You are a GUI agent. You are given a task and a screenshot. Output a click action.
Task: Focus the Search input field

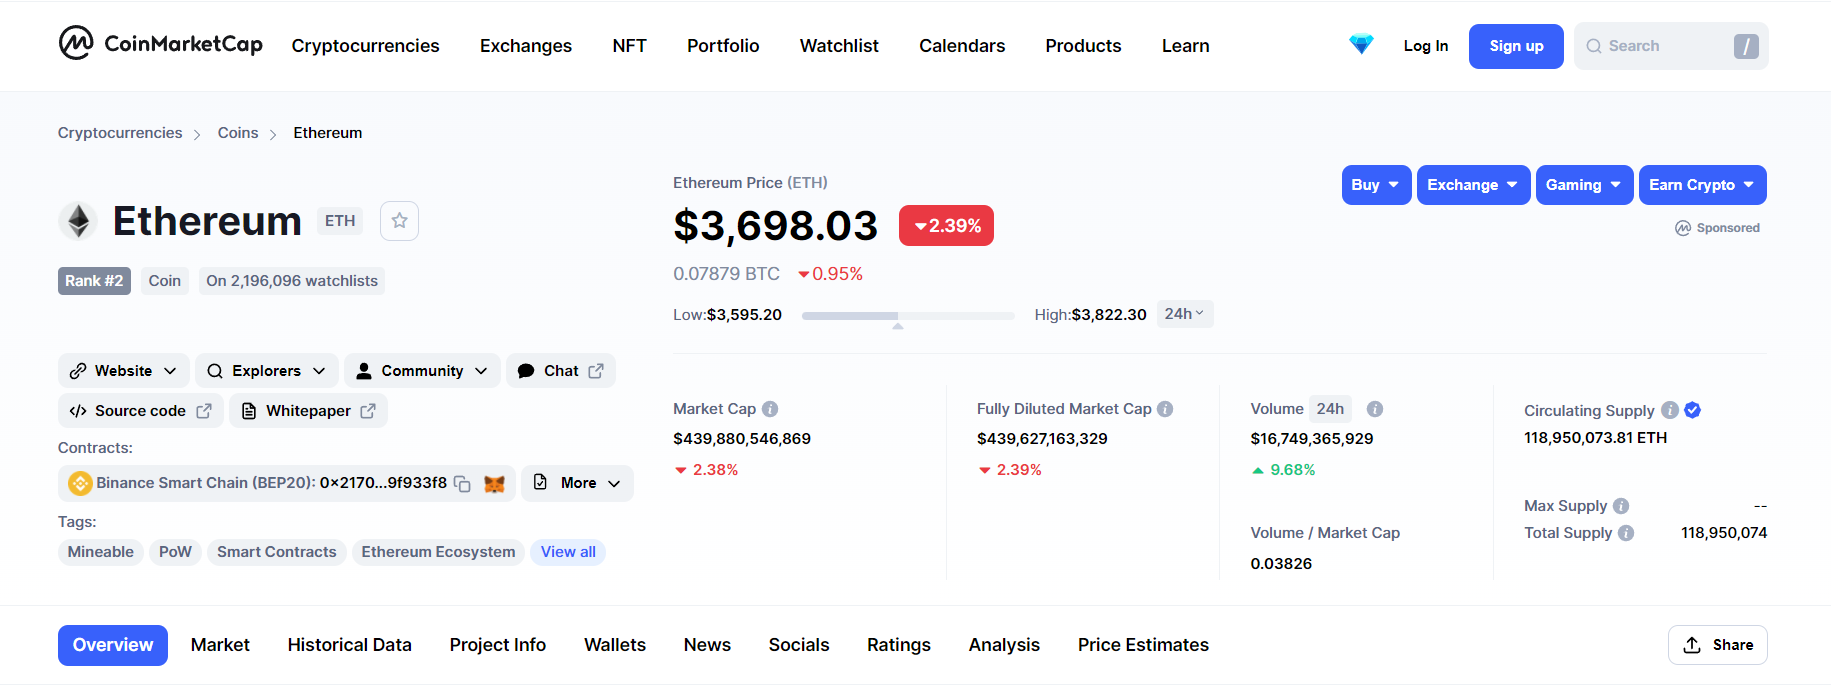click(x=1671, y=46)
